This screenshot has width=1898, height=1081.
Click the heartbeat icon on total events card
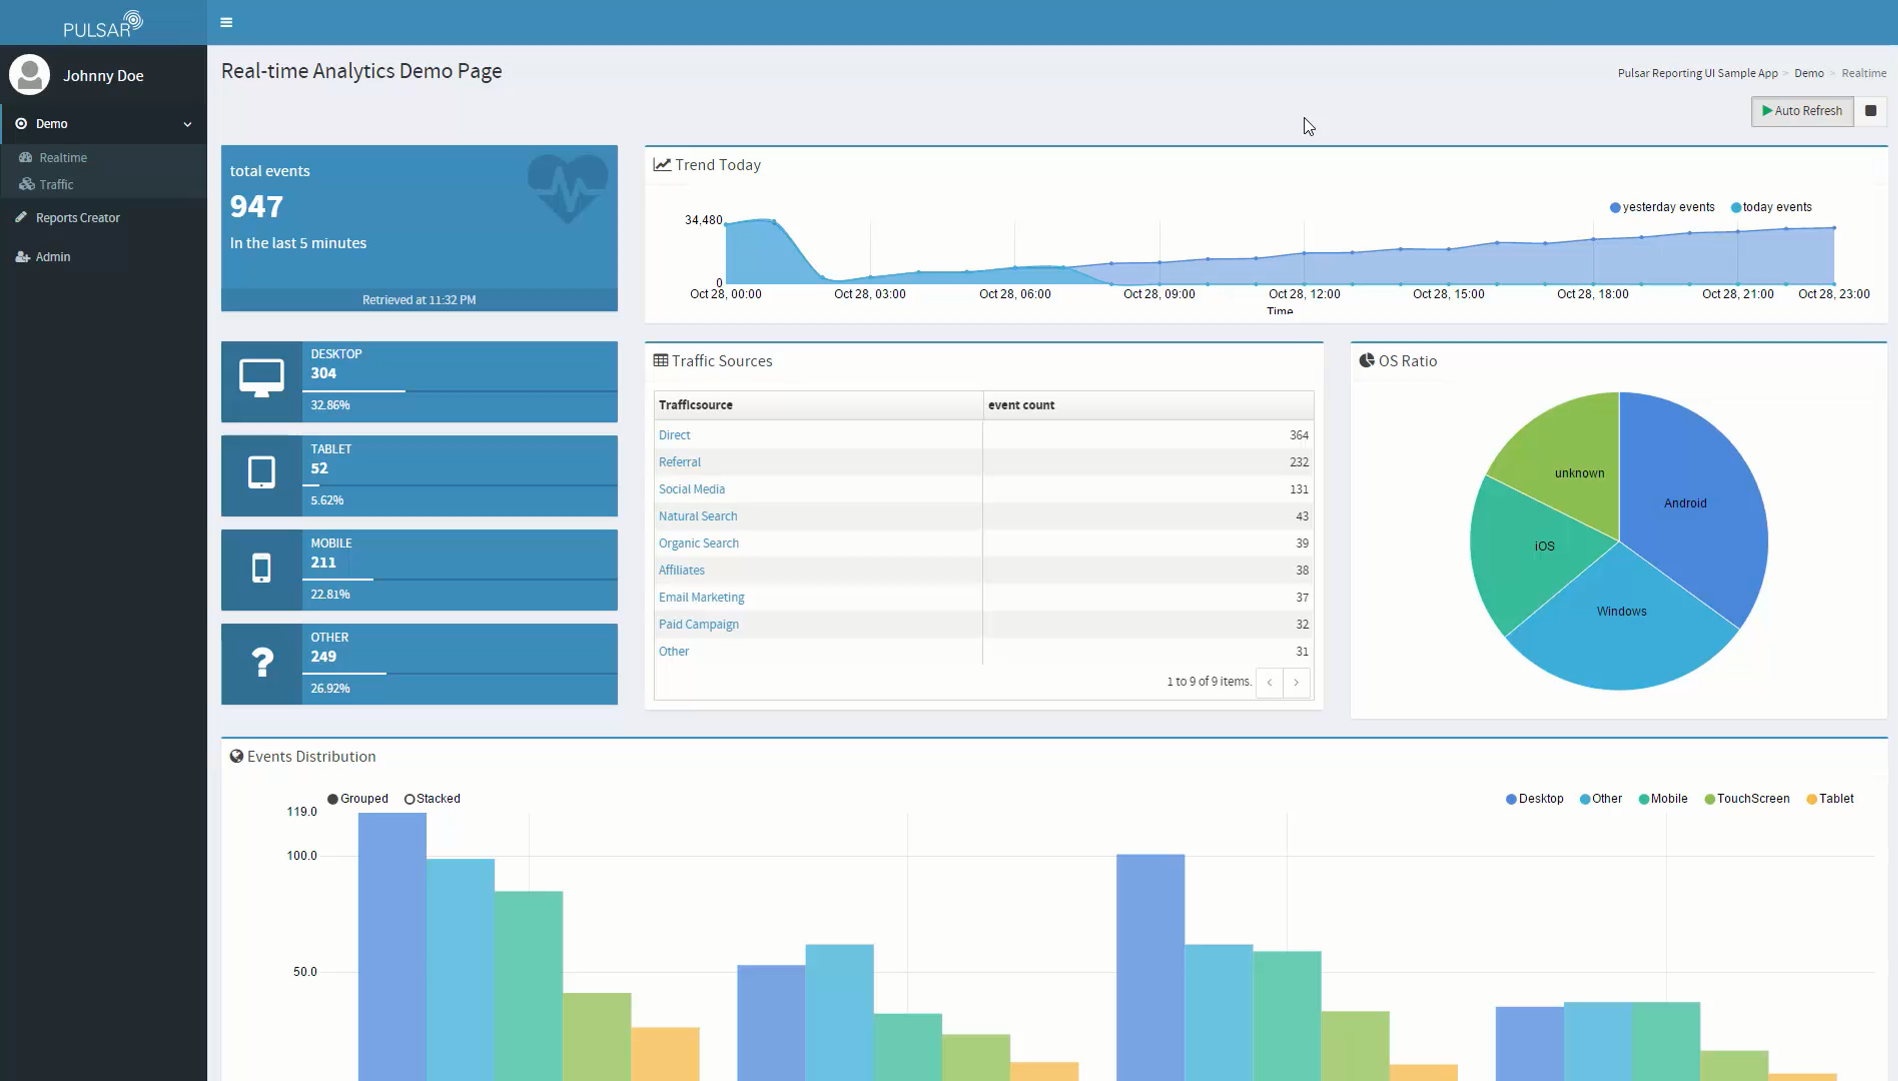pyautogui.click(x=567, y=187)
